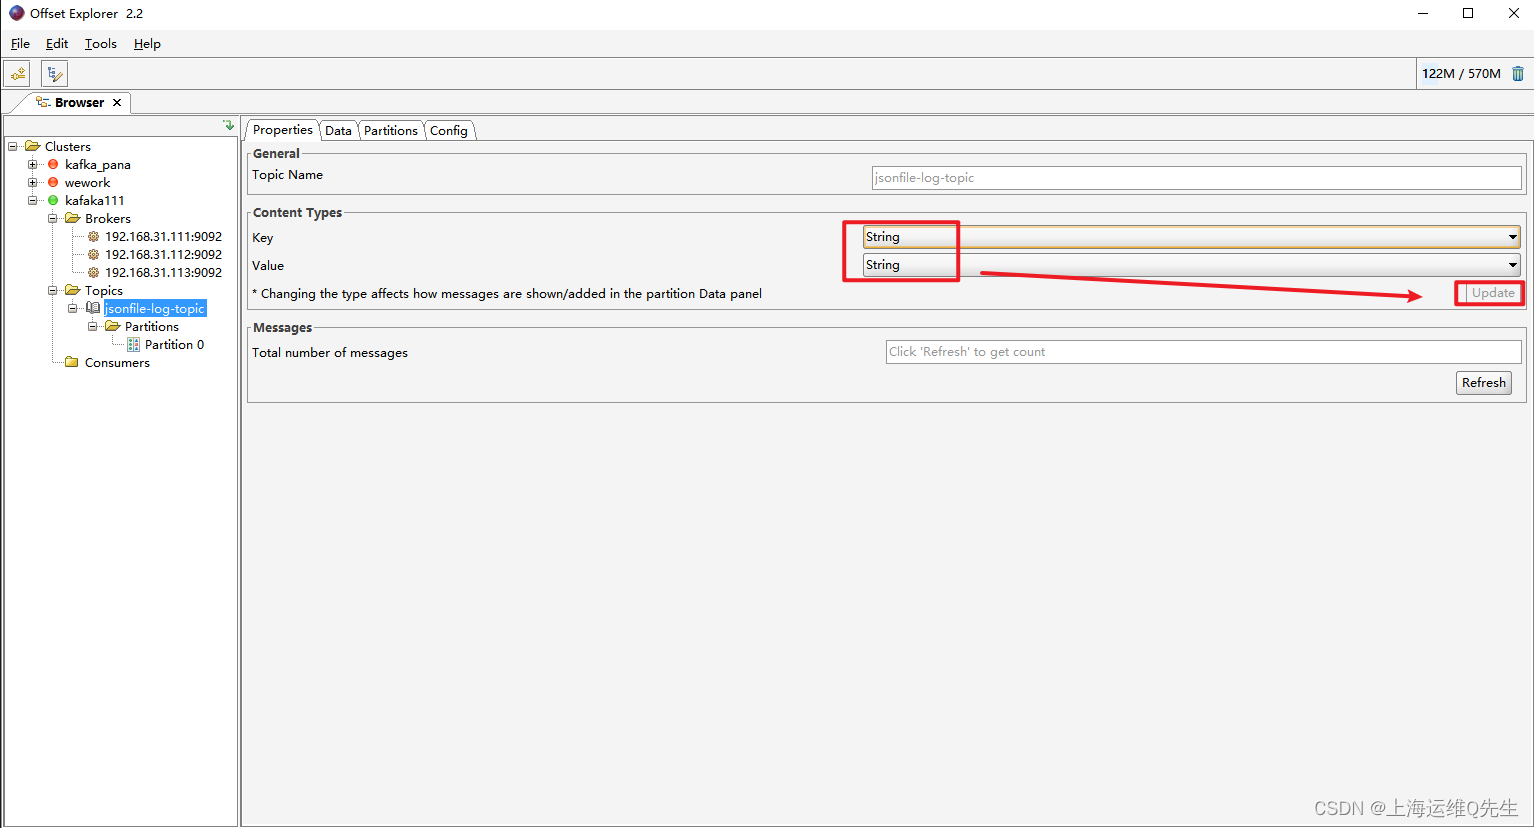Click the trash can garbage collect icon

[1518, 73]
